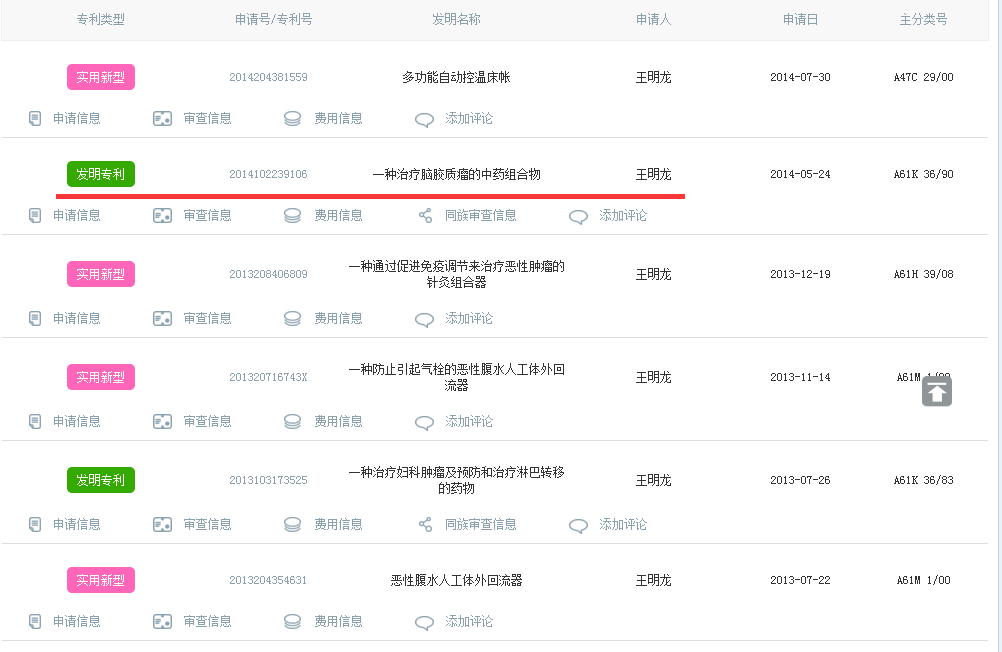Image resolution: width=1002 pixels, height=652 pixels.
Task: Open 同族审查信息 for patent 2013103173525
Action: 481,525
